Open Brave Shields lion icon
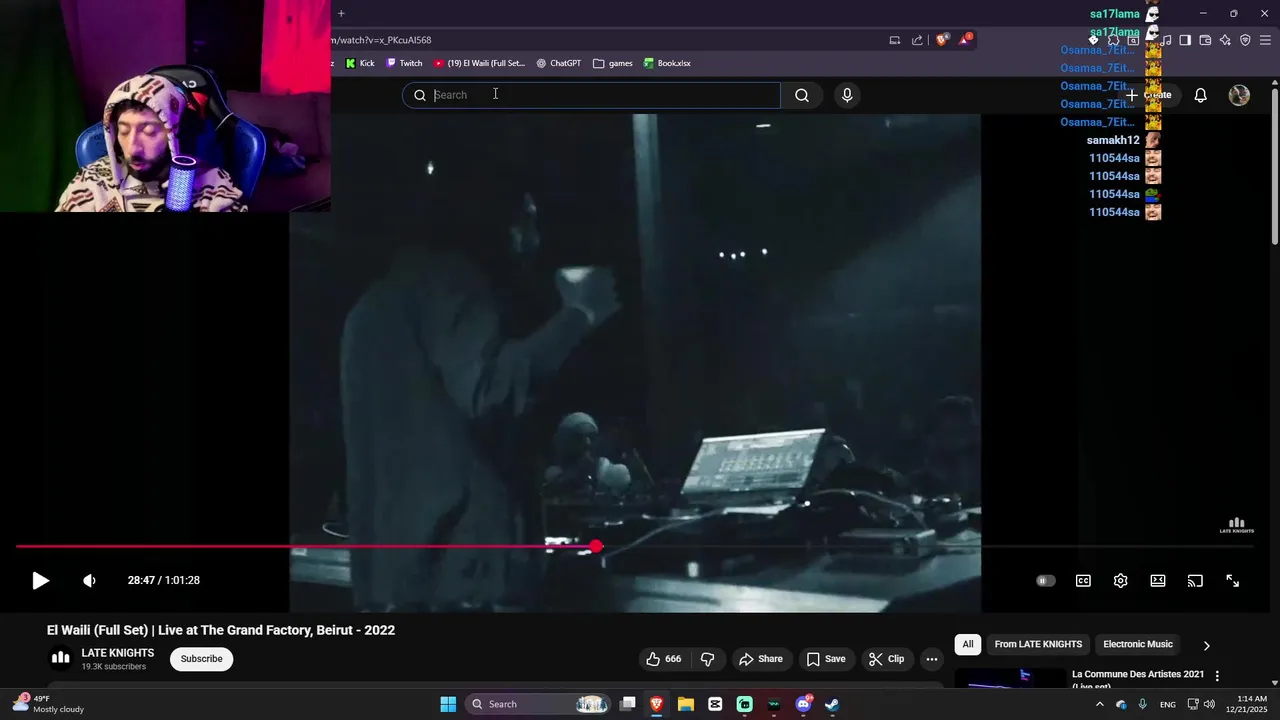1280x720 pixels. click(942, 40)
